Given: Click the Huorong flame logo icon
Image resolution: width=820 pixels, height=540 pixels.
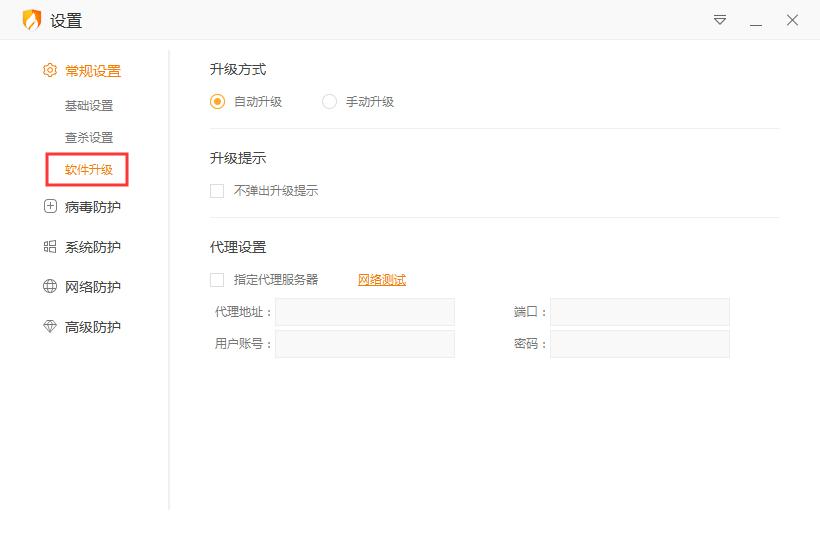Looking at the screenshot, I should 32,20.
